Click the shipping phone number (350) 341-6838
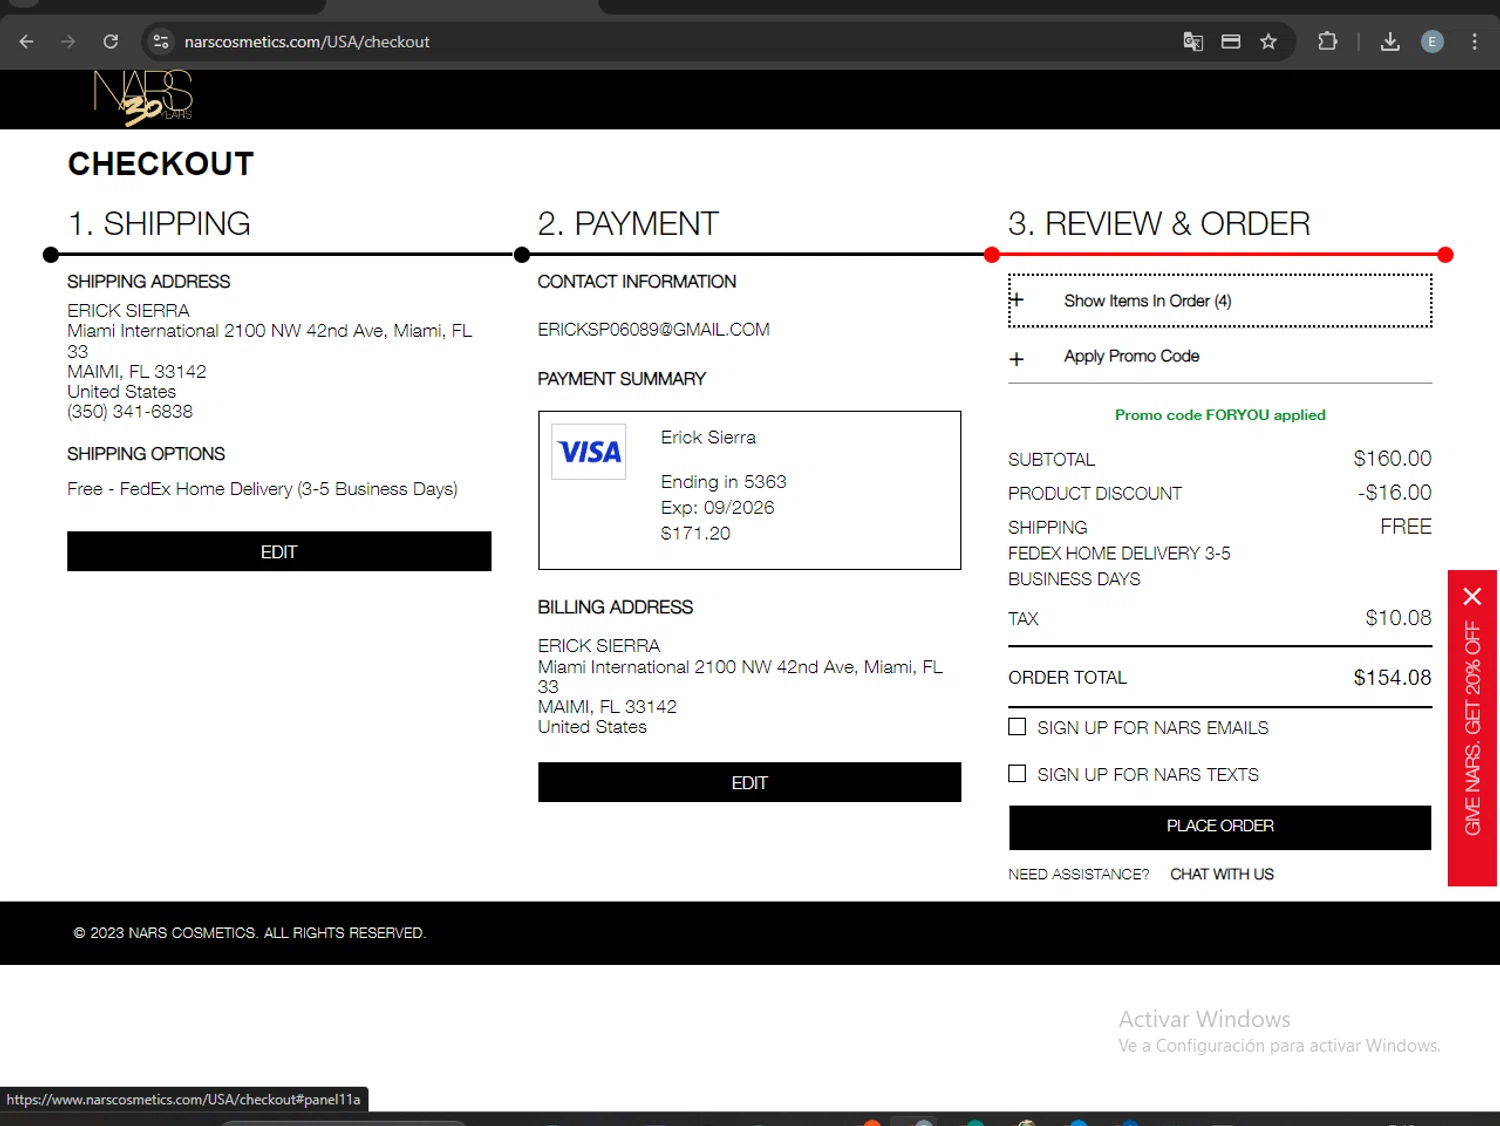Viewport: 1500px width, 1126px height. (x=130, y=412)
